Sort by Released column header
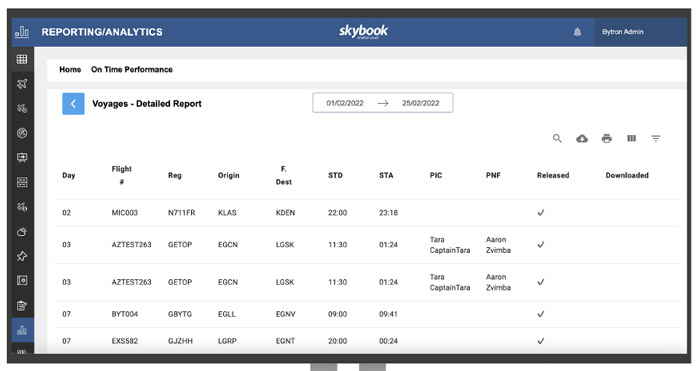Screen dimensions: 700x371 553,175
